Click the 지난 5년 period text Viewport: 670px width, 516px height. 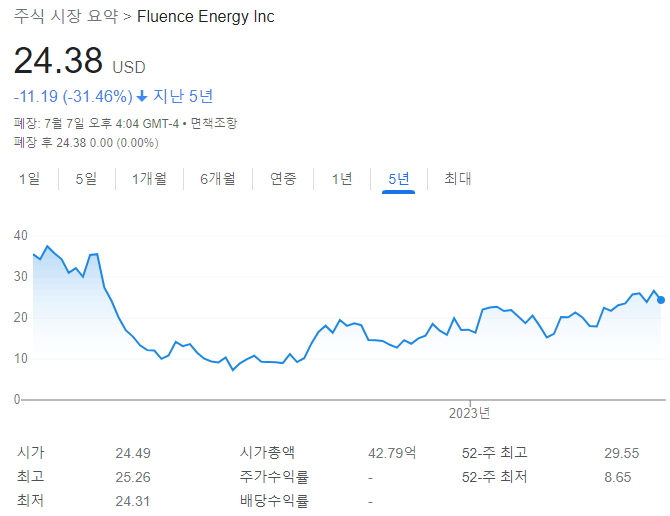pos(183,97)
